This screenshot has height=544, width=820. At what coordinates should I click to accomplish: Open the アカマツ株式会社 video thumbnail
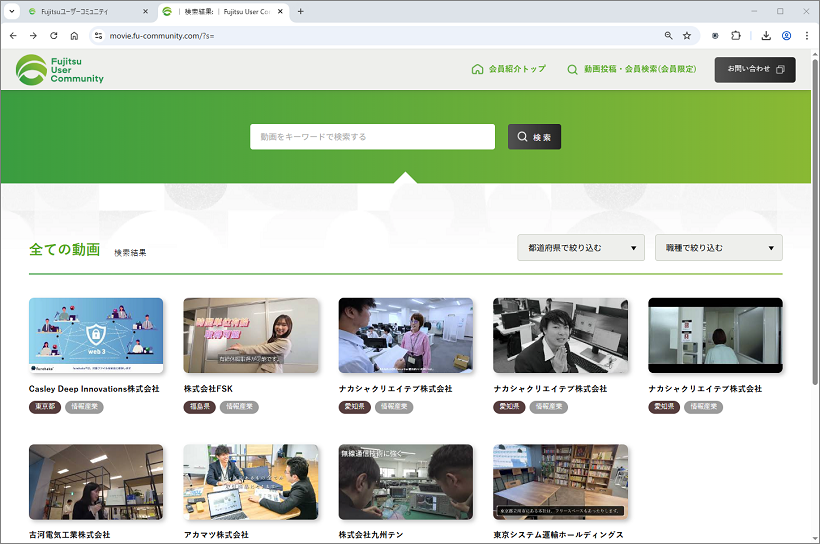251,482
